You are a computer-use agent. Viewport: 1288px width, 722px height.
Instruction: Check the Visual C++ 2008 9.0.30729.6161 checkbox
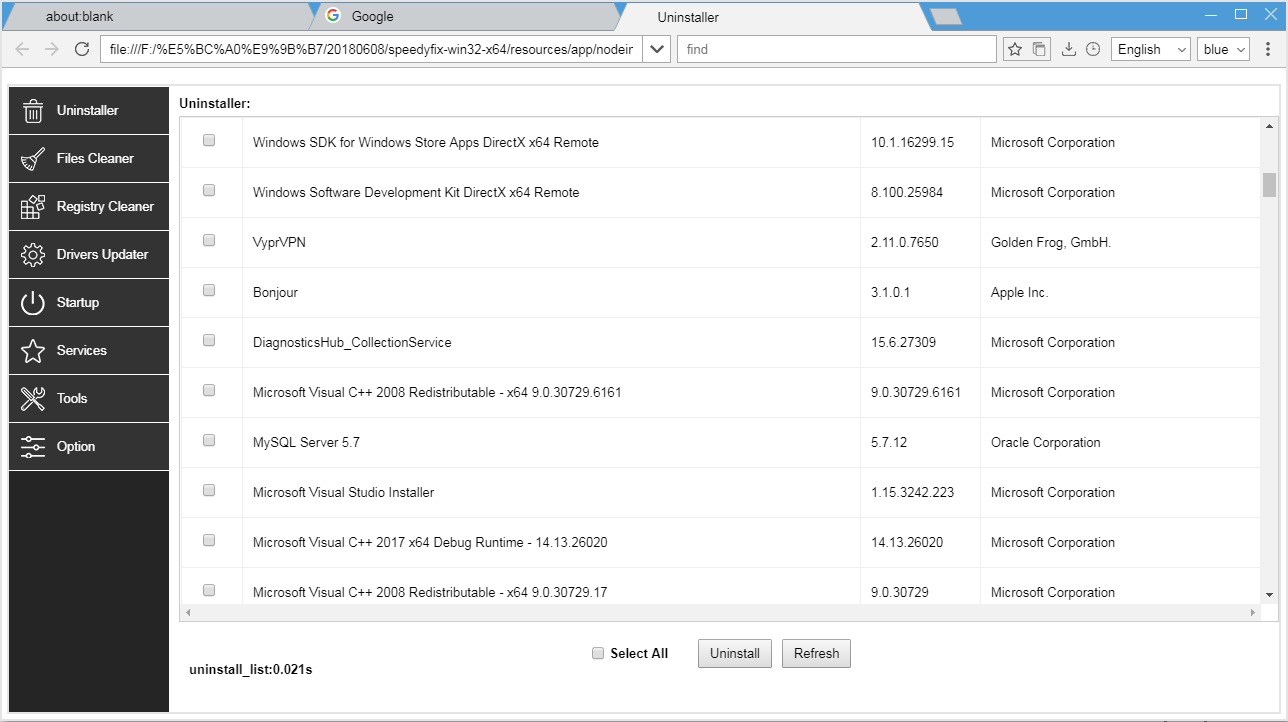click(x=209, y=390)
